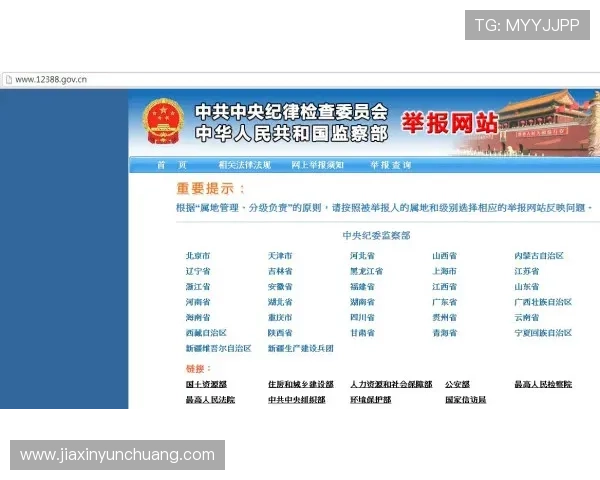
Task: Open the 上海市 link
Action: tap(445, 271)
